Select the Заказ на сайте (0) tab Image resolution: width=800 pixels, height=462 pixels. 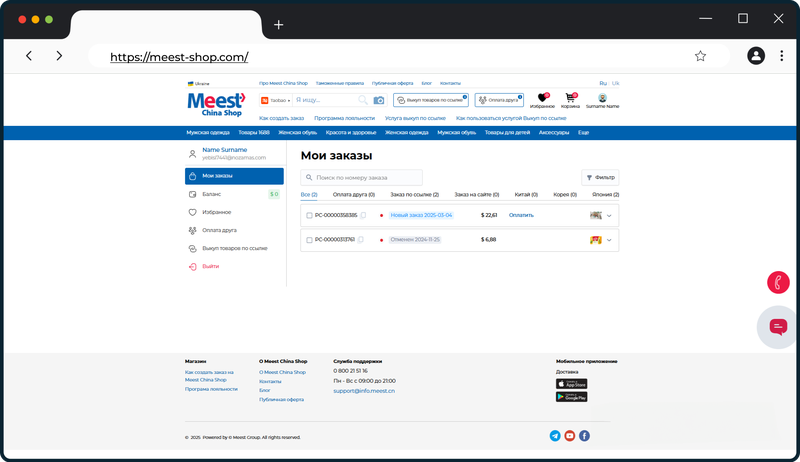tap(477, 195)
